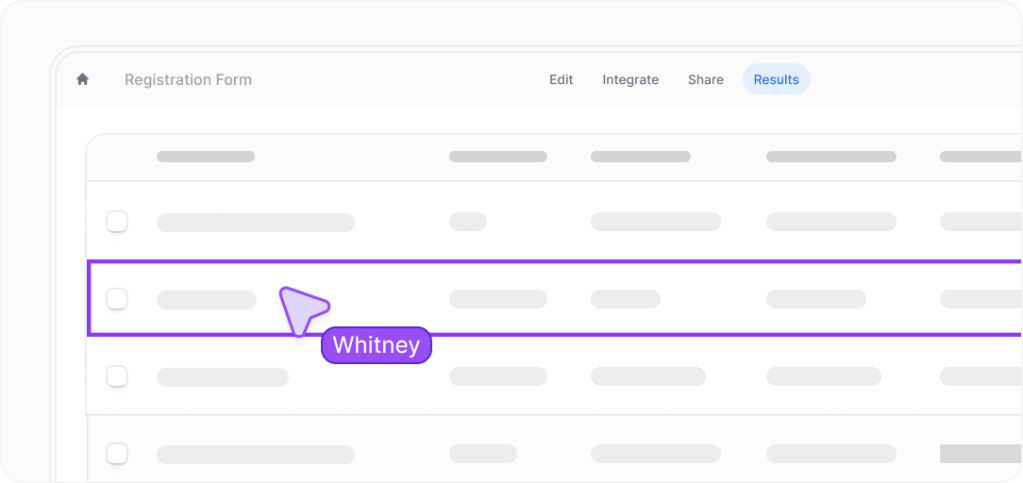Screen dimensions: 1023x483
Task: Click the purple collaborator cursor arrow
Action: coord(301,309)
